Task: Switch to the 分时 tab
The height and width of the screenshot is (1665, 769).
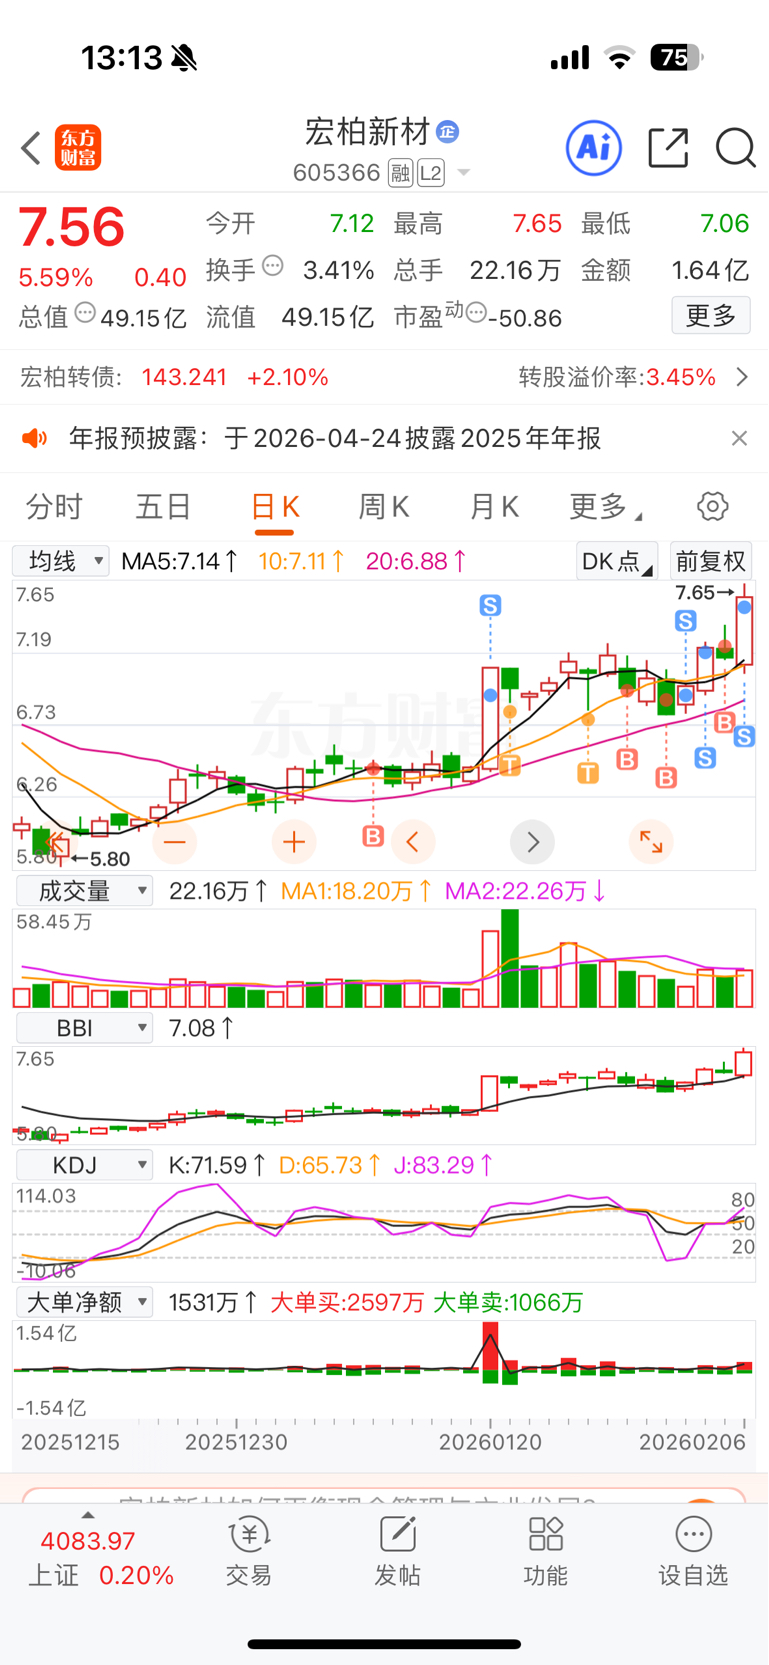Action: coord(54,507)
